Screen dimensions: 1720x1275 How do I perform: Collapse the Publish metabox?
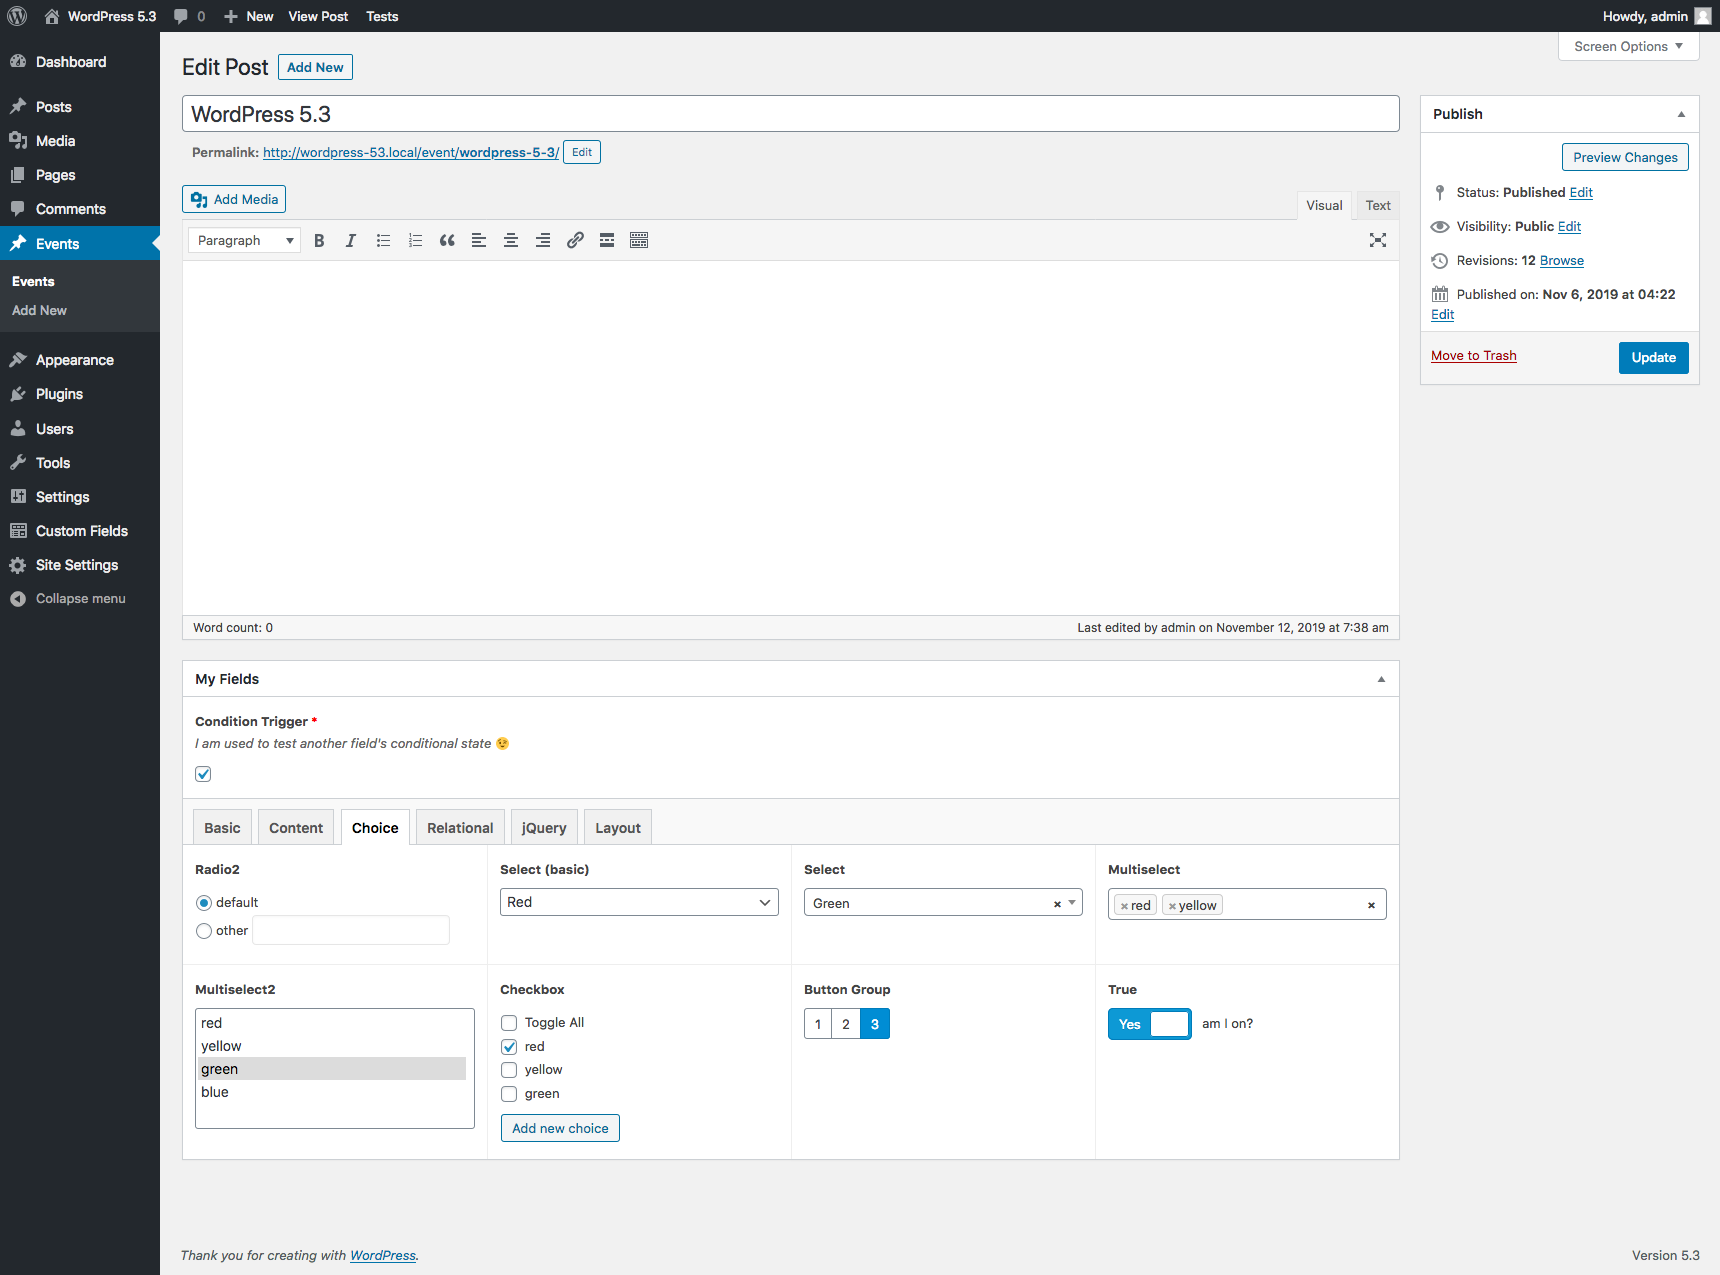click(x=1681, y=114)
